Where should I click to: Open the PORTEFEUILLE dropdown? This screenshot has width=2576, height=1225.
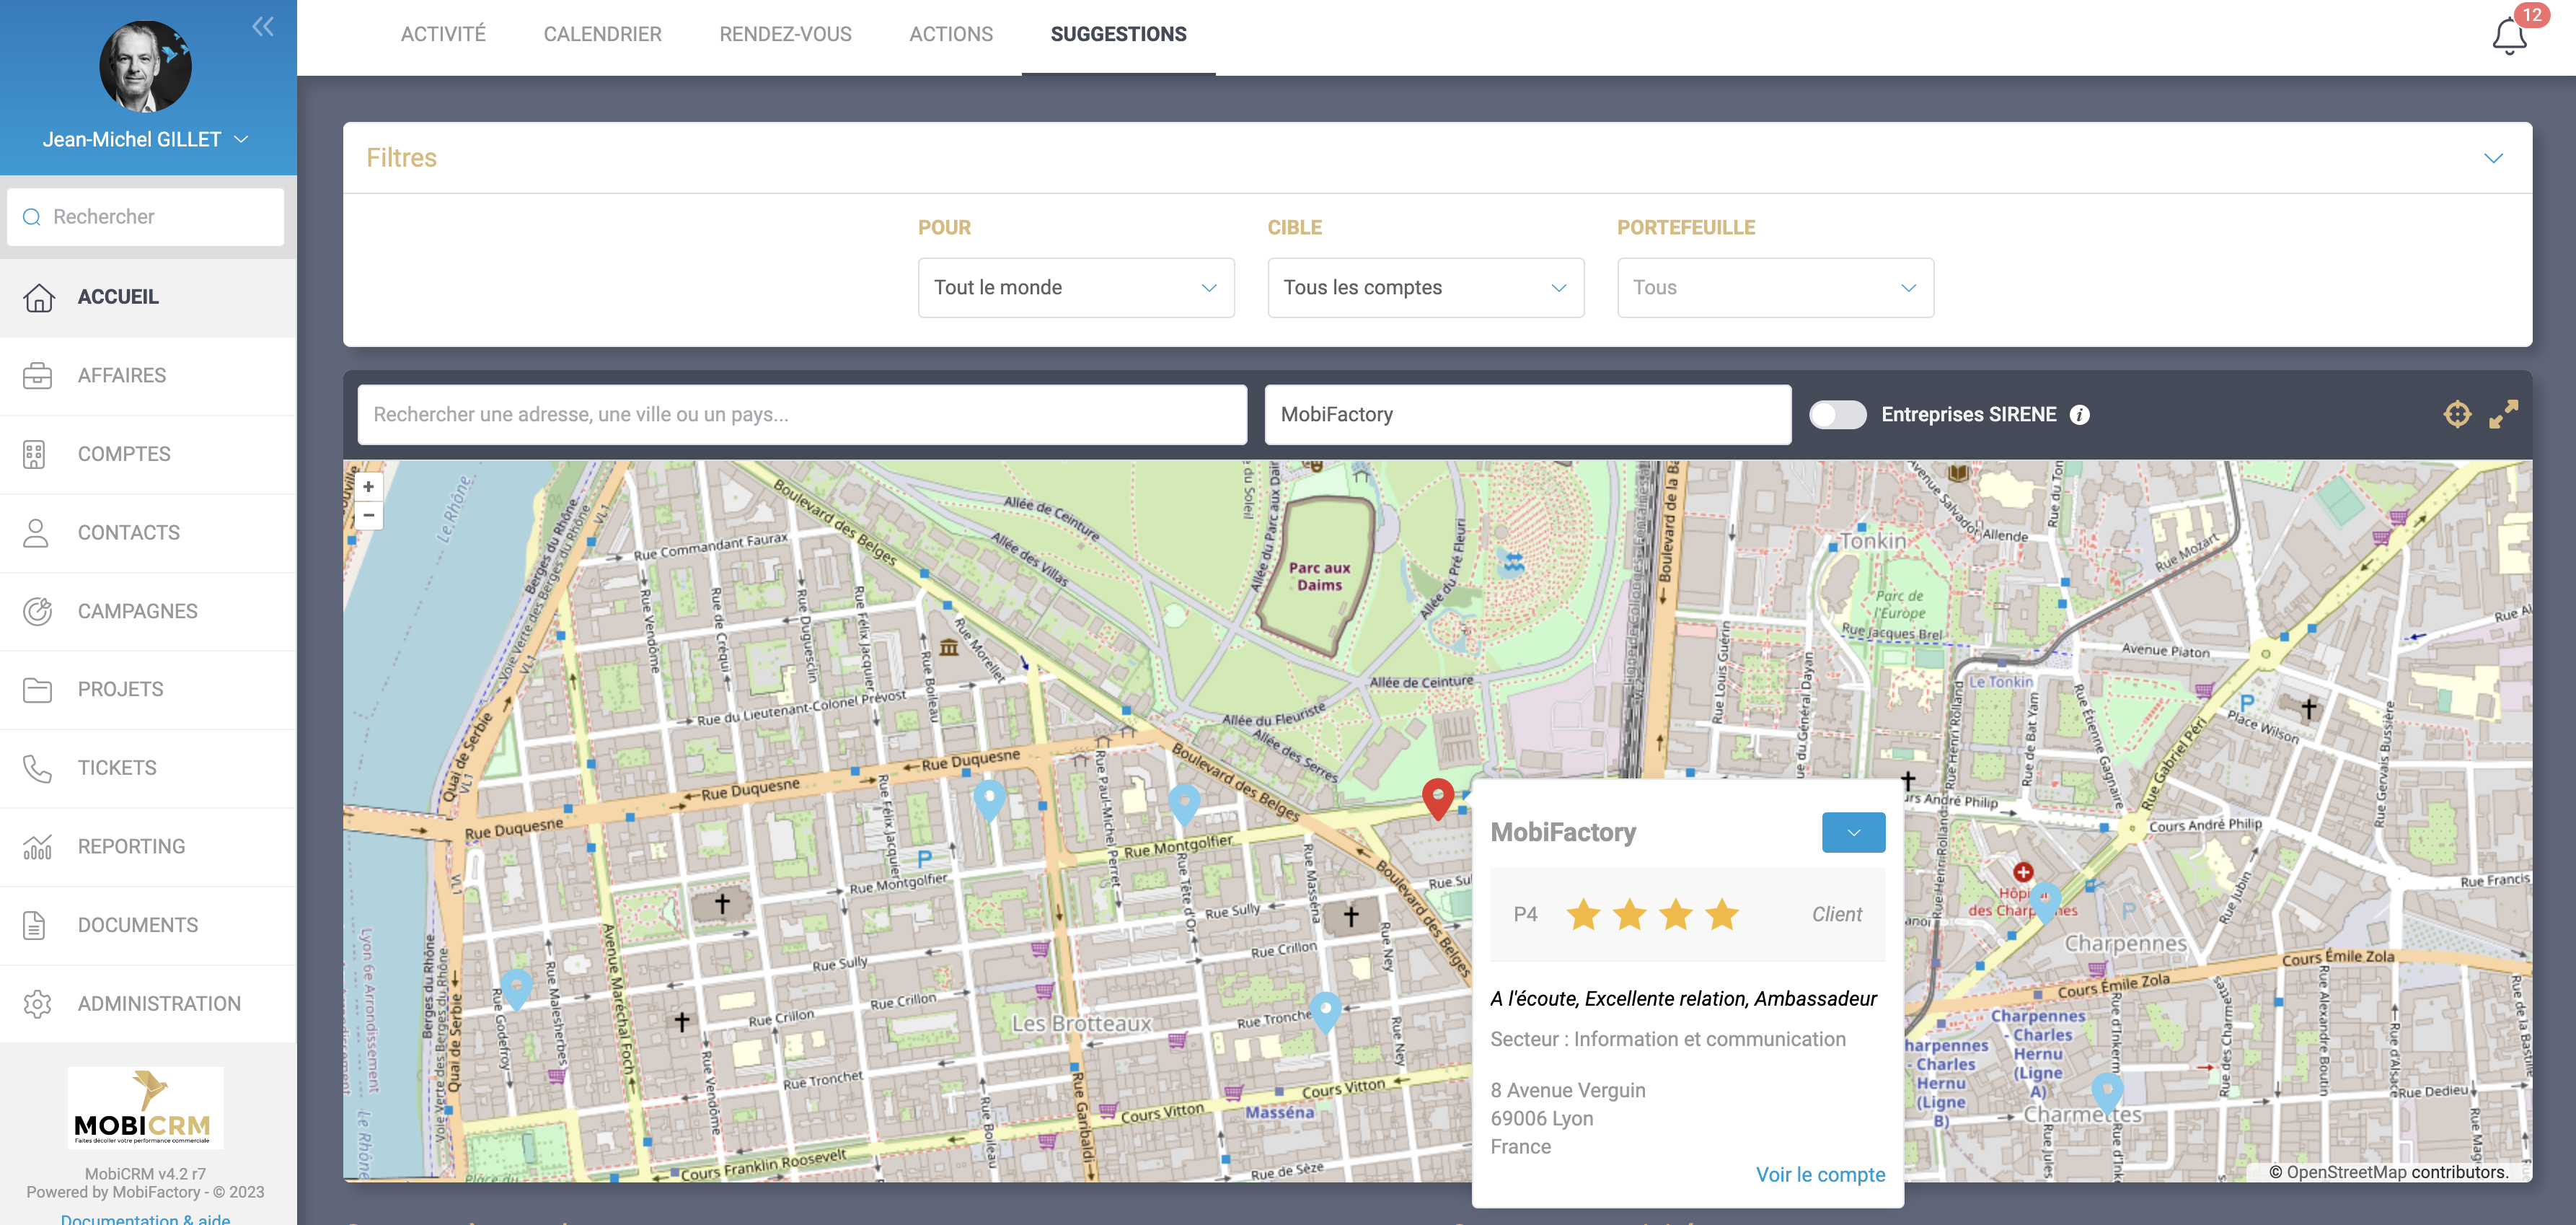[x=1774, y=288]
